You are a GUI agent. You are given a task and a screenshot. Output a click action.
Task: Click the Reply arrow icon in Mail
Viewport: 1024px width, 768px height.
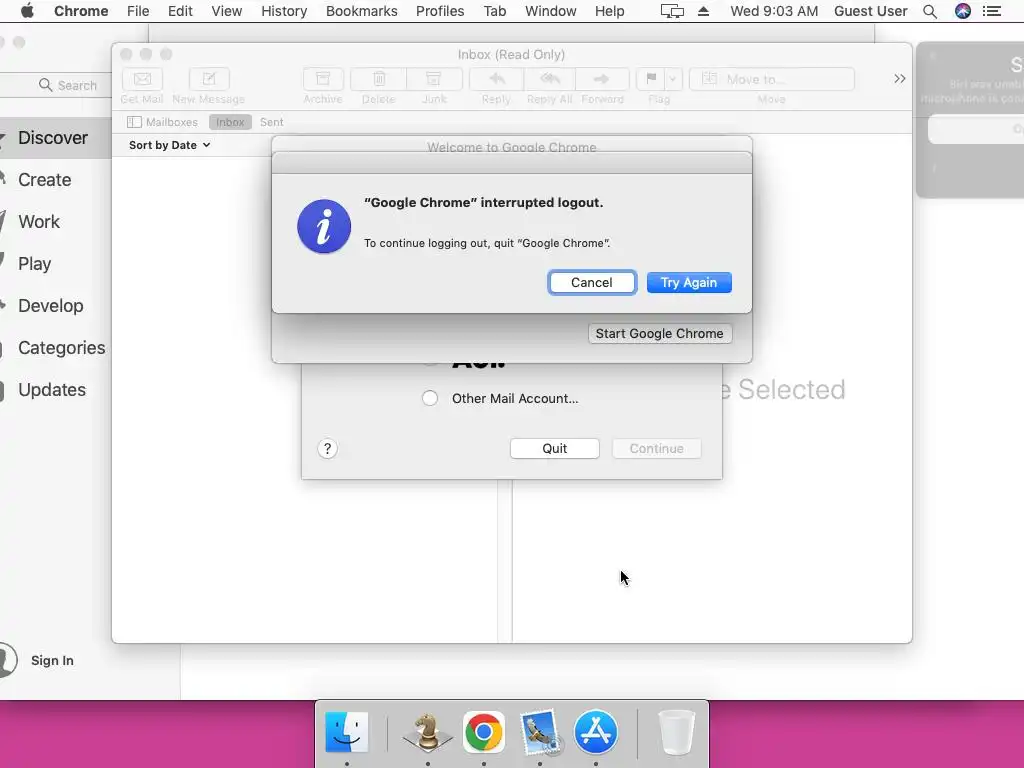coord(496,79)
